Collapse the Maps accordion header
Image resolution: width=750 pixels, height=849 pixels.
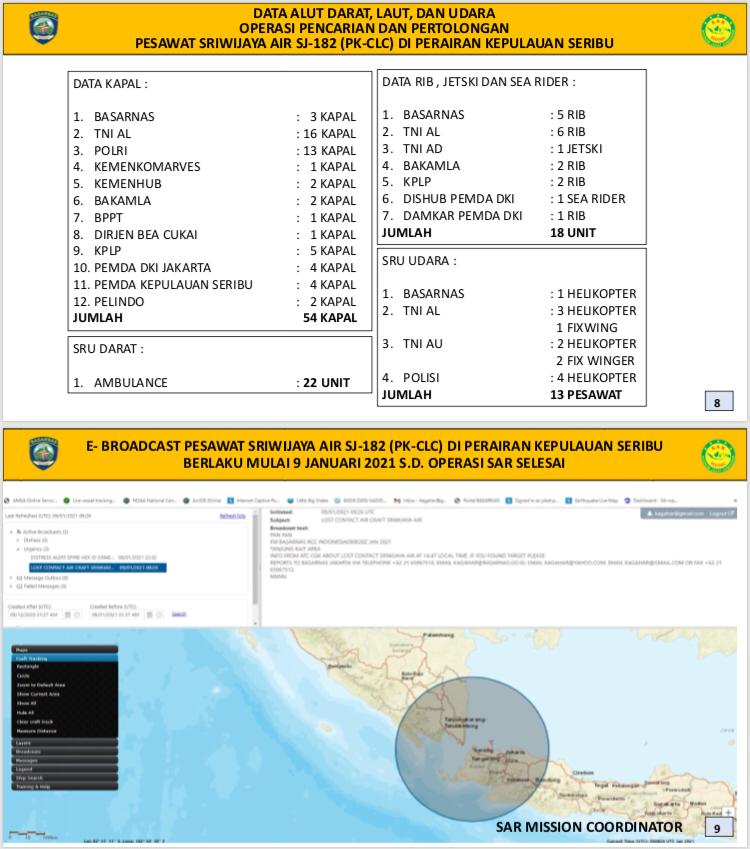click(64, 649)
